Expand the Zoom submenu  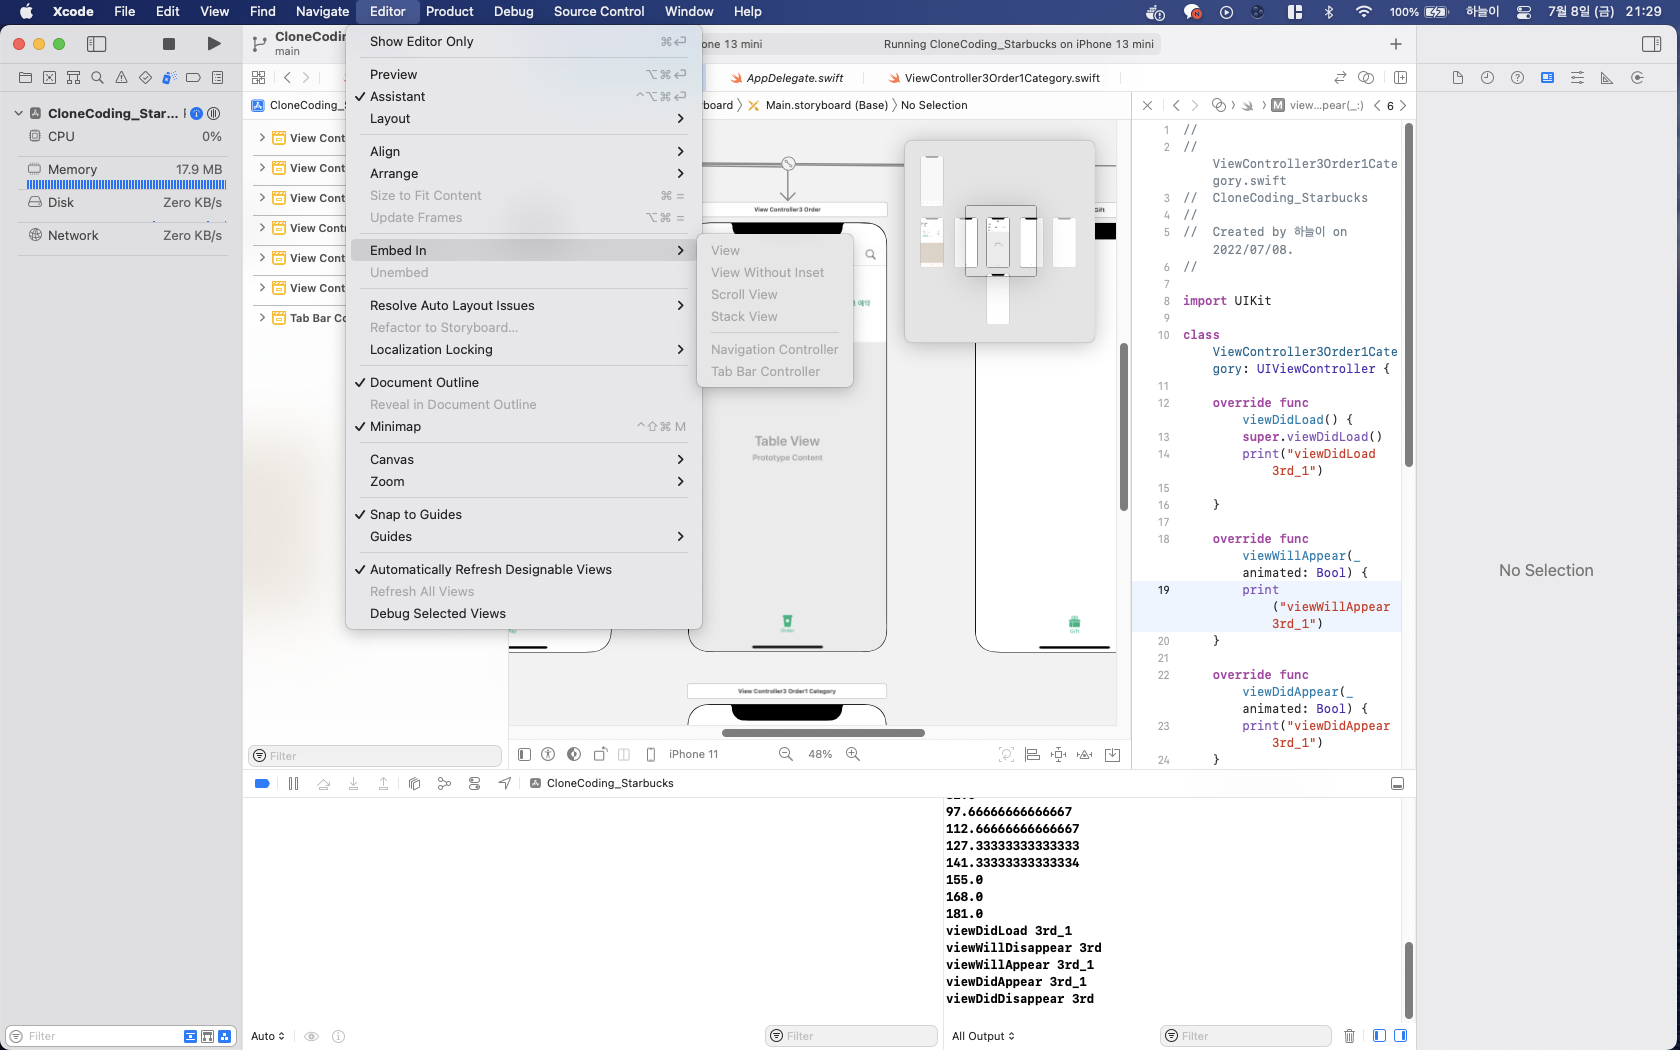[523, 482]
